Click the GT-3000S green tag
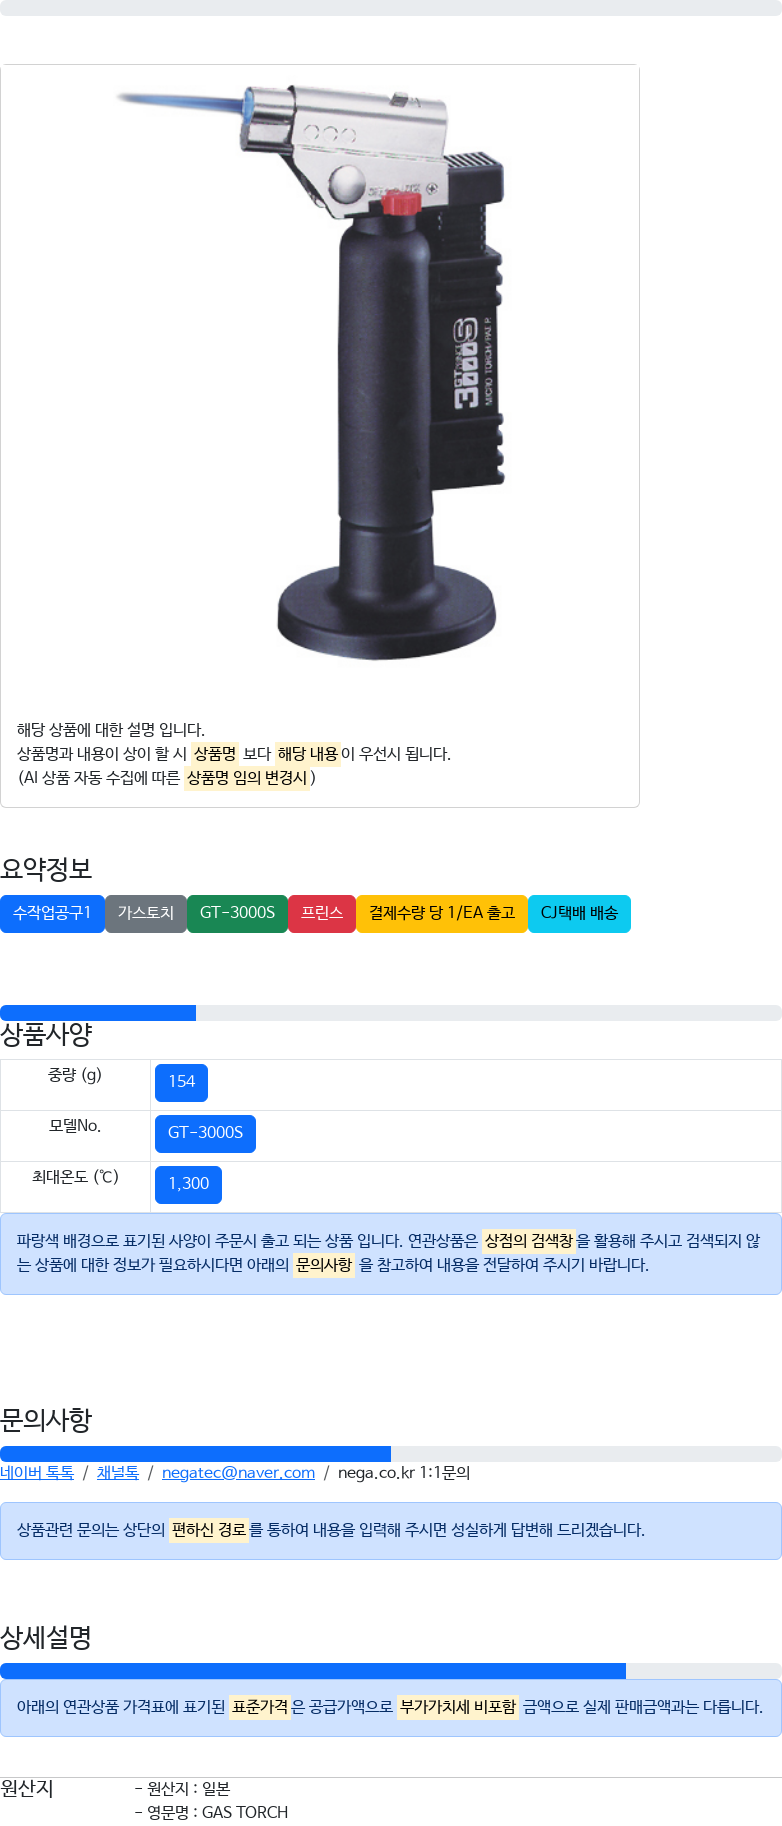This screenshot has width=782, height=1826. (x=237, y=913)
